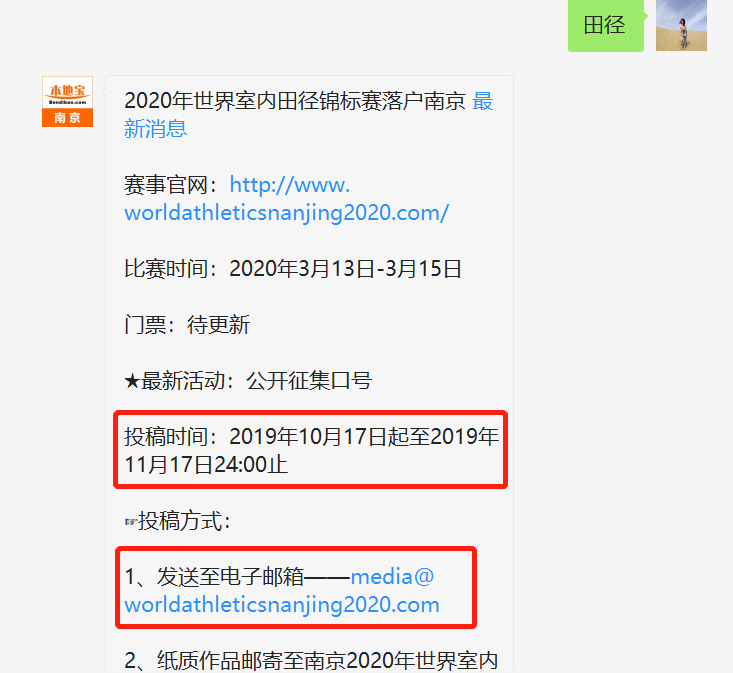
Task: Click the media@ email link
Action: [392, 577]
